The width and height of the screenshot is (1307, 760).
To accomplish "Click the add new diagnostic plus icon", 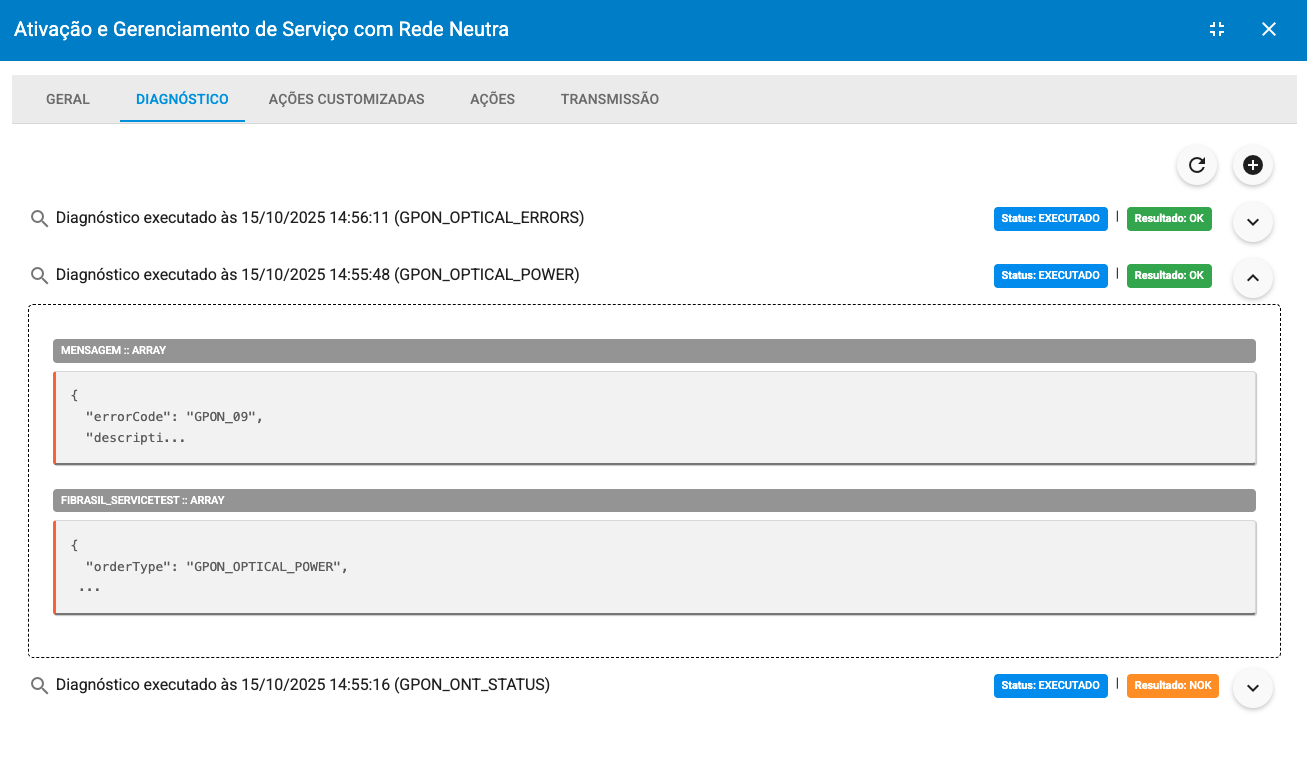I will [x=1252, y=165].
